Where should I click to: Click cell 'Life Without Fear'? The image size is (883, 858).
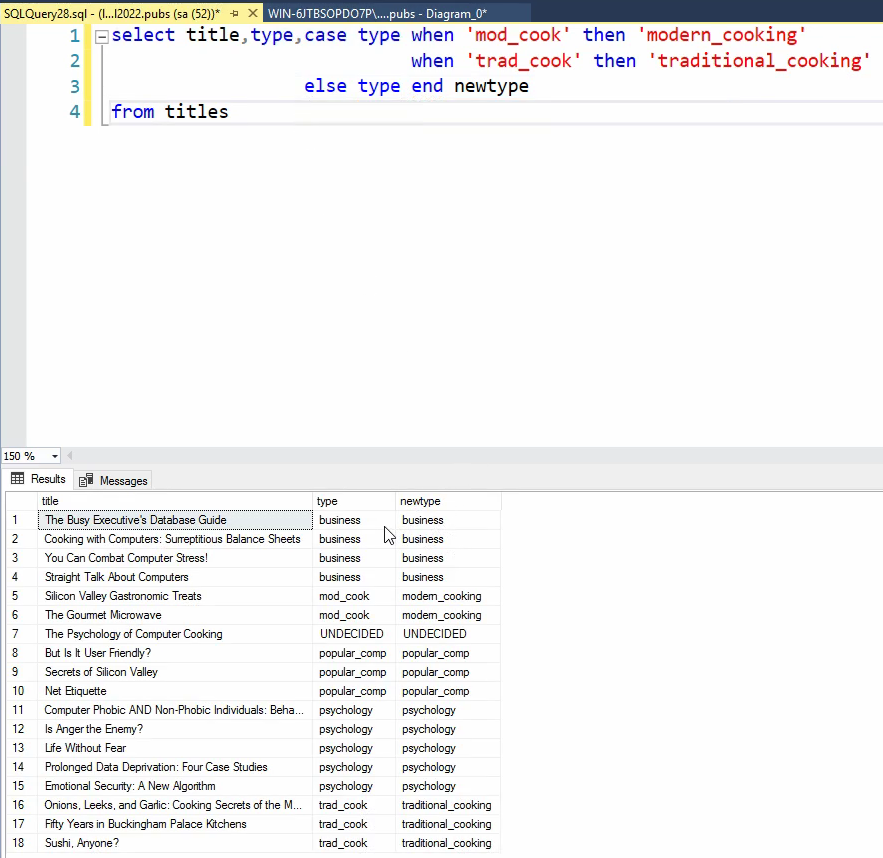click(175, 748)
